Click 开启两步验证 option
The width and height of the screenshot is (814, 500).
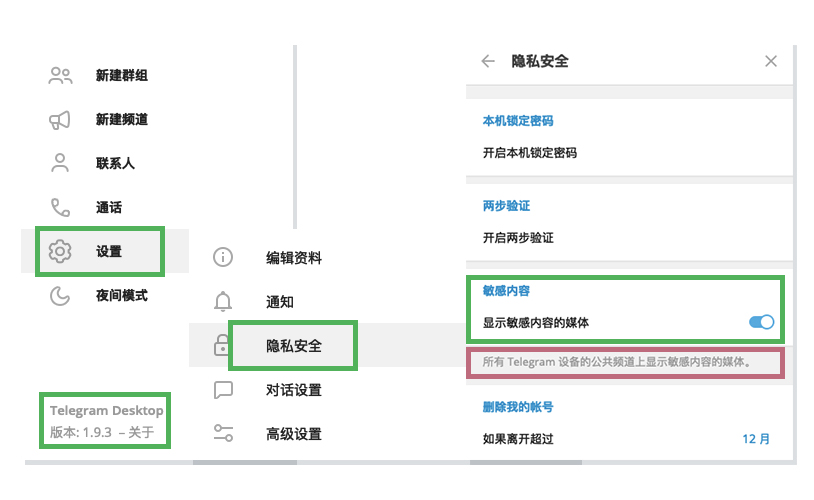[518, 238]
